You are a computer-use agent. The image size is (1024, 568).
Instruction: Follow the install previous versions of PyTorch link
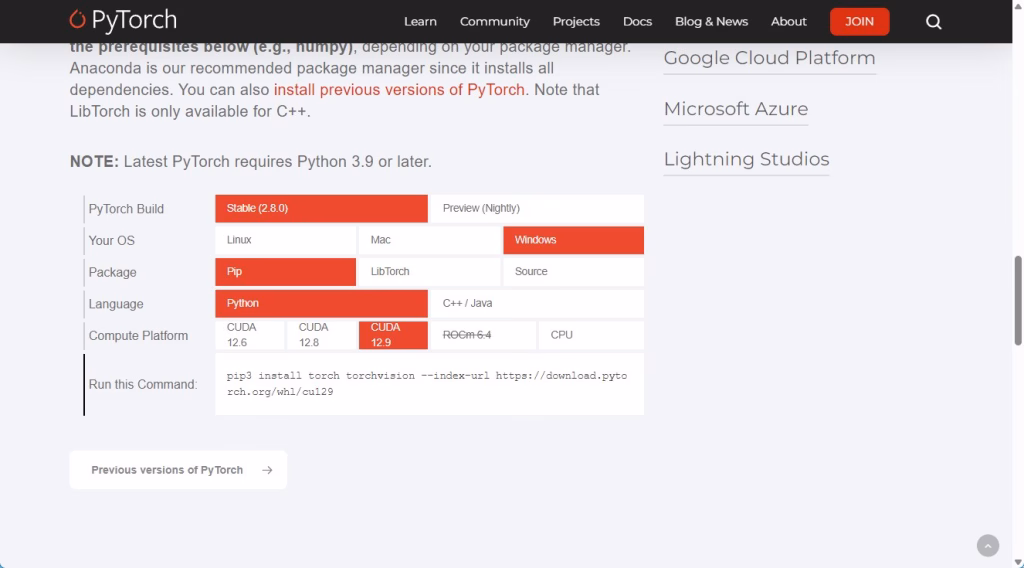point(399,89)
